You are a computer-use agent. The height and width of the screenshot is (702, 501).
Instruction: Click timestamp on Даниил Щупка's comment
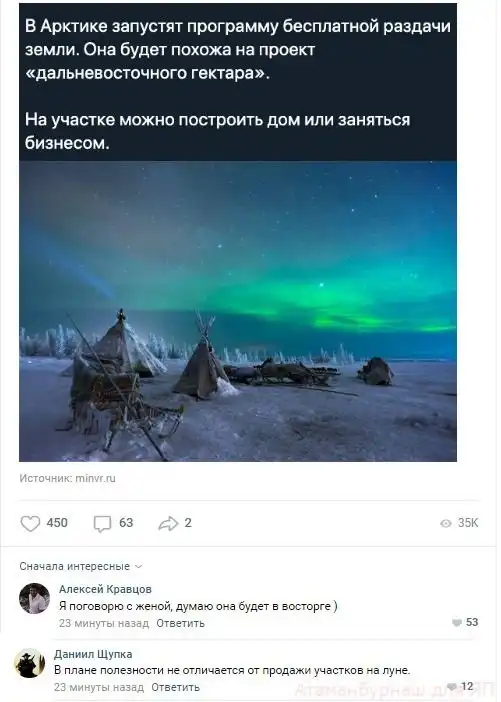[99, 687]
